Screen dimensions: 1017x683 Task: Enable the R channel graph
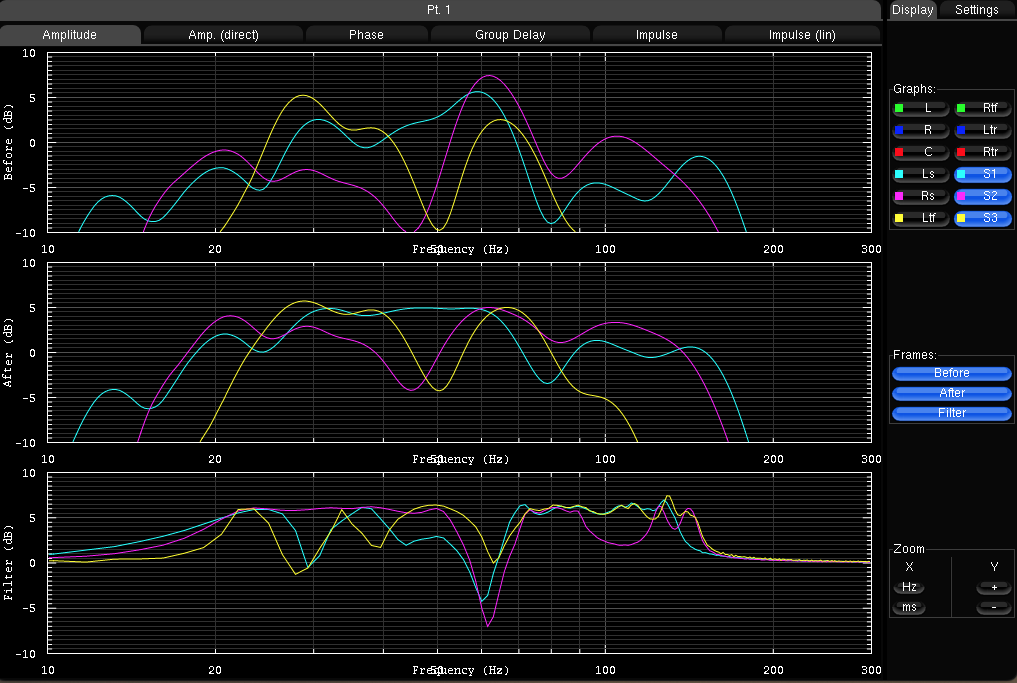(x=920, y=129)
